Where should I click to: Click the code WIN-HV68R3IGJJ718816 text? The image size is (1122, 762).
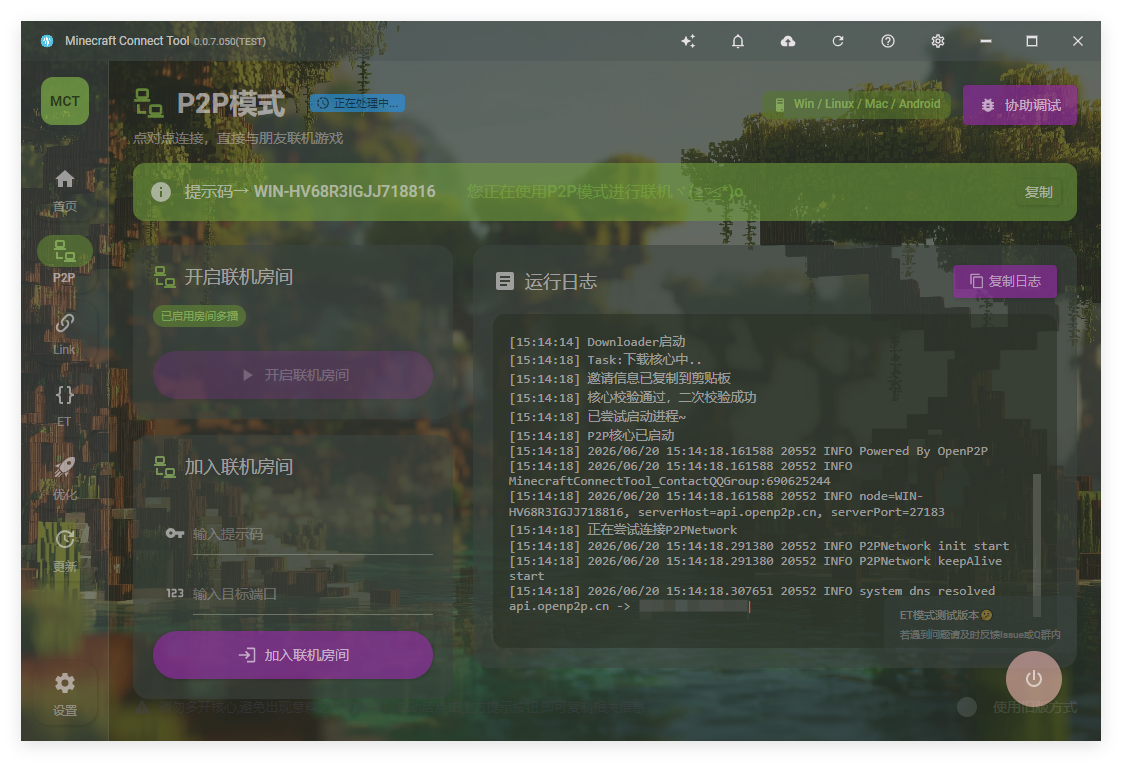coord(344,192)
